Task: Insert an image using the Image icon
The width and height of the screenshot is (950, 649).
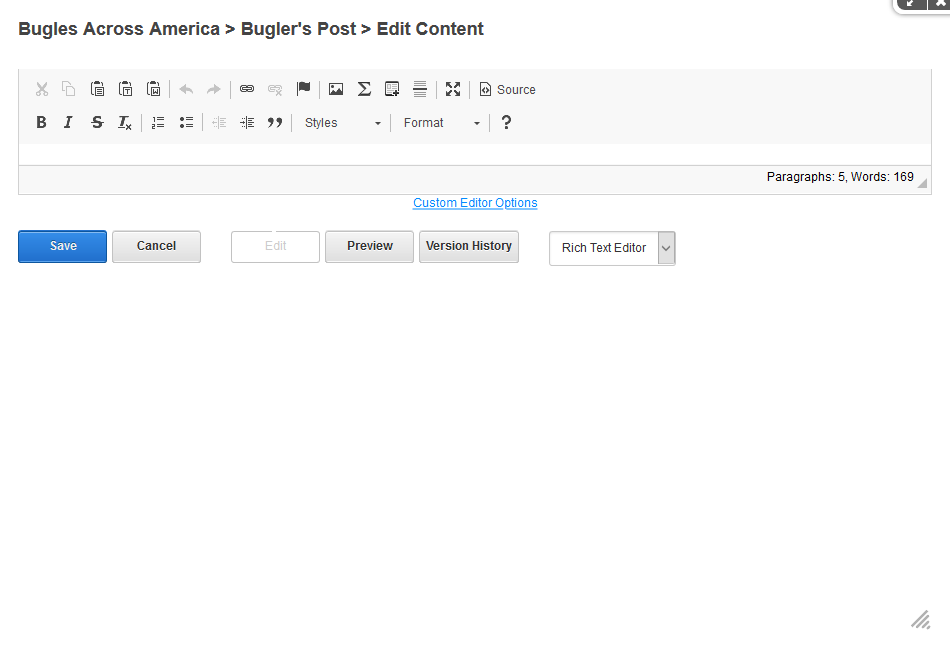Action: [x=336, y=89]
